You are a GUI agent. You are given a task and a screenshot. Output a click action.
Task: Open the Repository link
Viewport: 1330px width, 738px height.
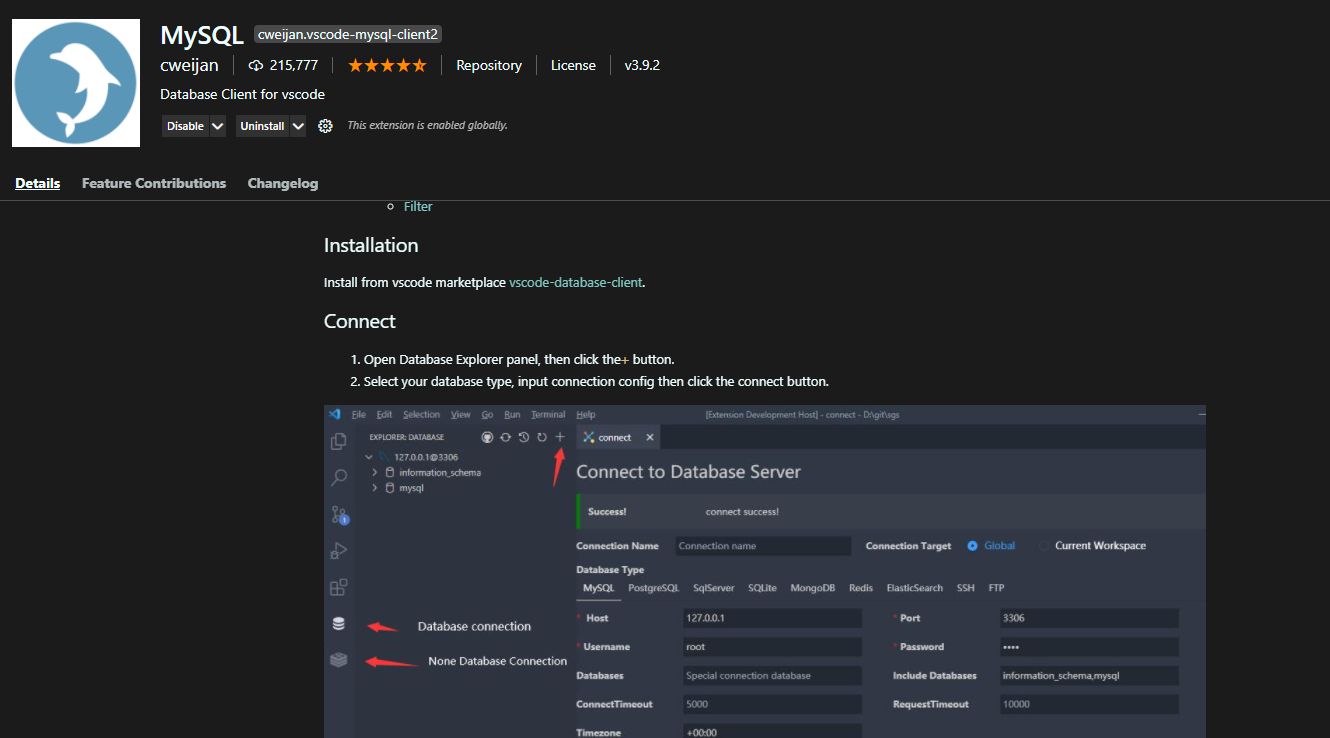tap(489, 65)
